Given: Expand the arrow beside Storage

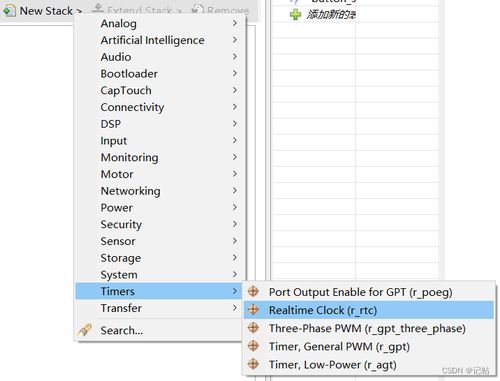Looking at the screenshot, I should [x=235, y=257].
